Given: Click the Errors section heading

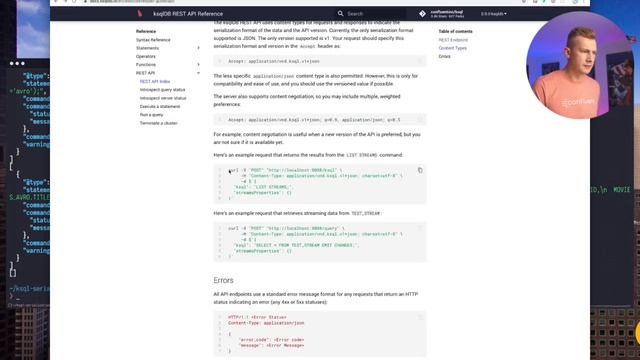Looking at the screenshot, I should click(223, 280).
